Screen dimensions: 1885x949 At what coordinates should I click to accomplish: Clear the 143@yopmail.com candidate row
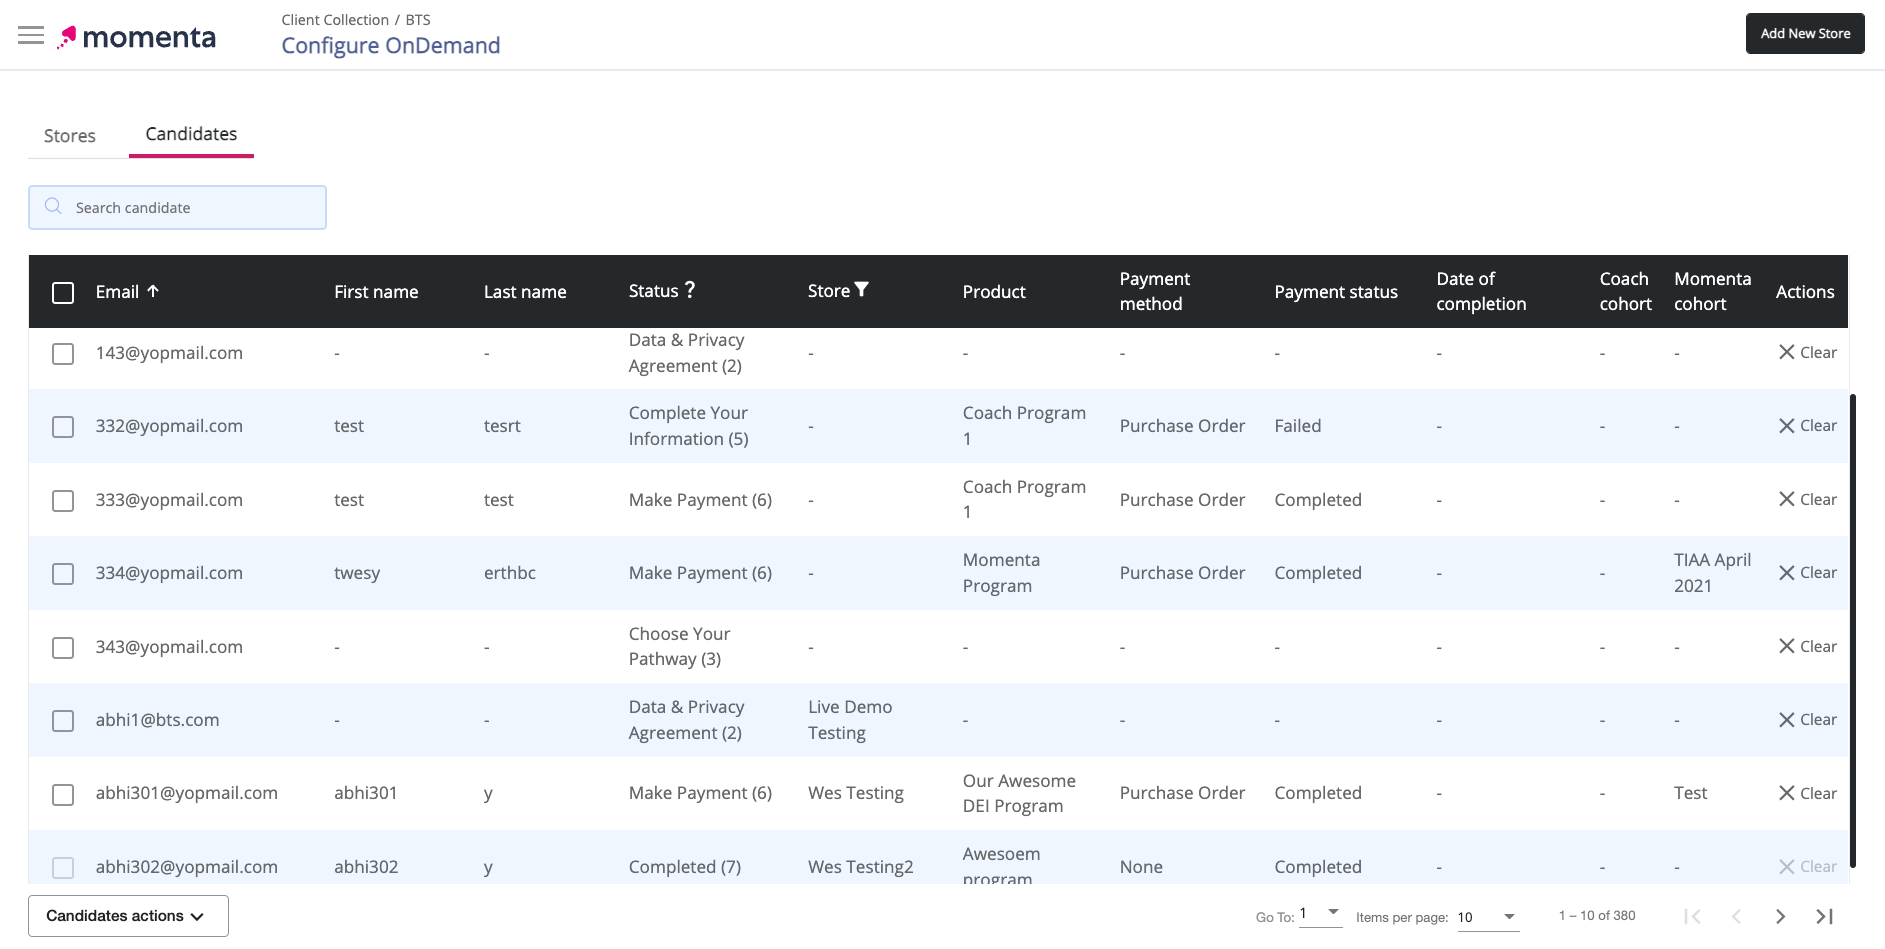pyautogui.click(x=1807, y=352)
